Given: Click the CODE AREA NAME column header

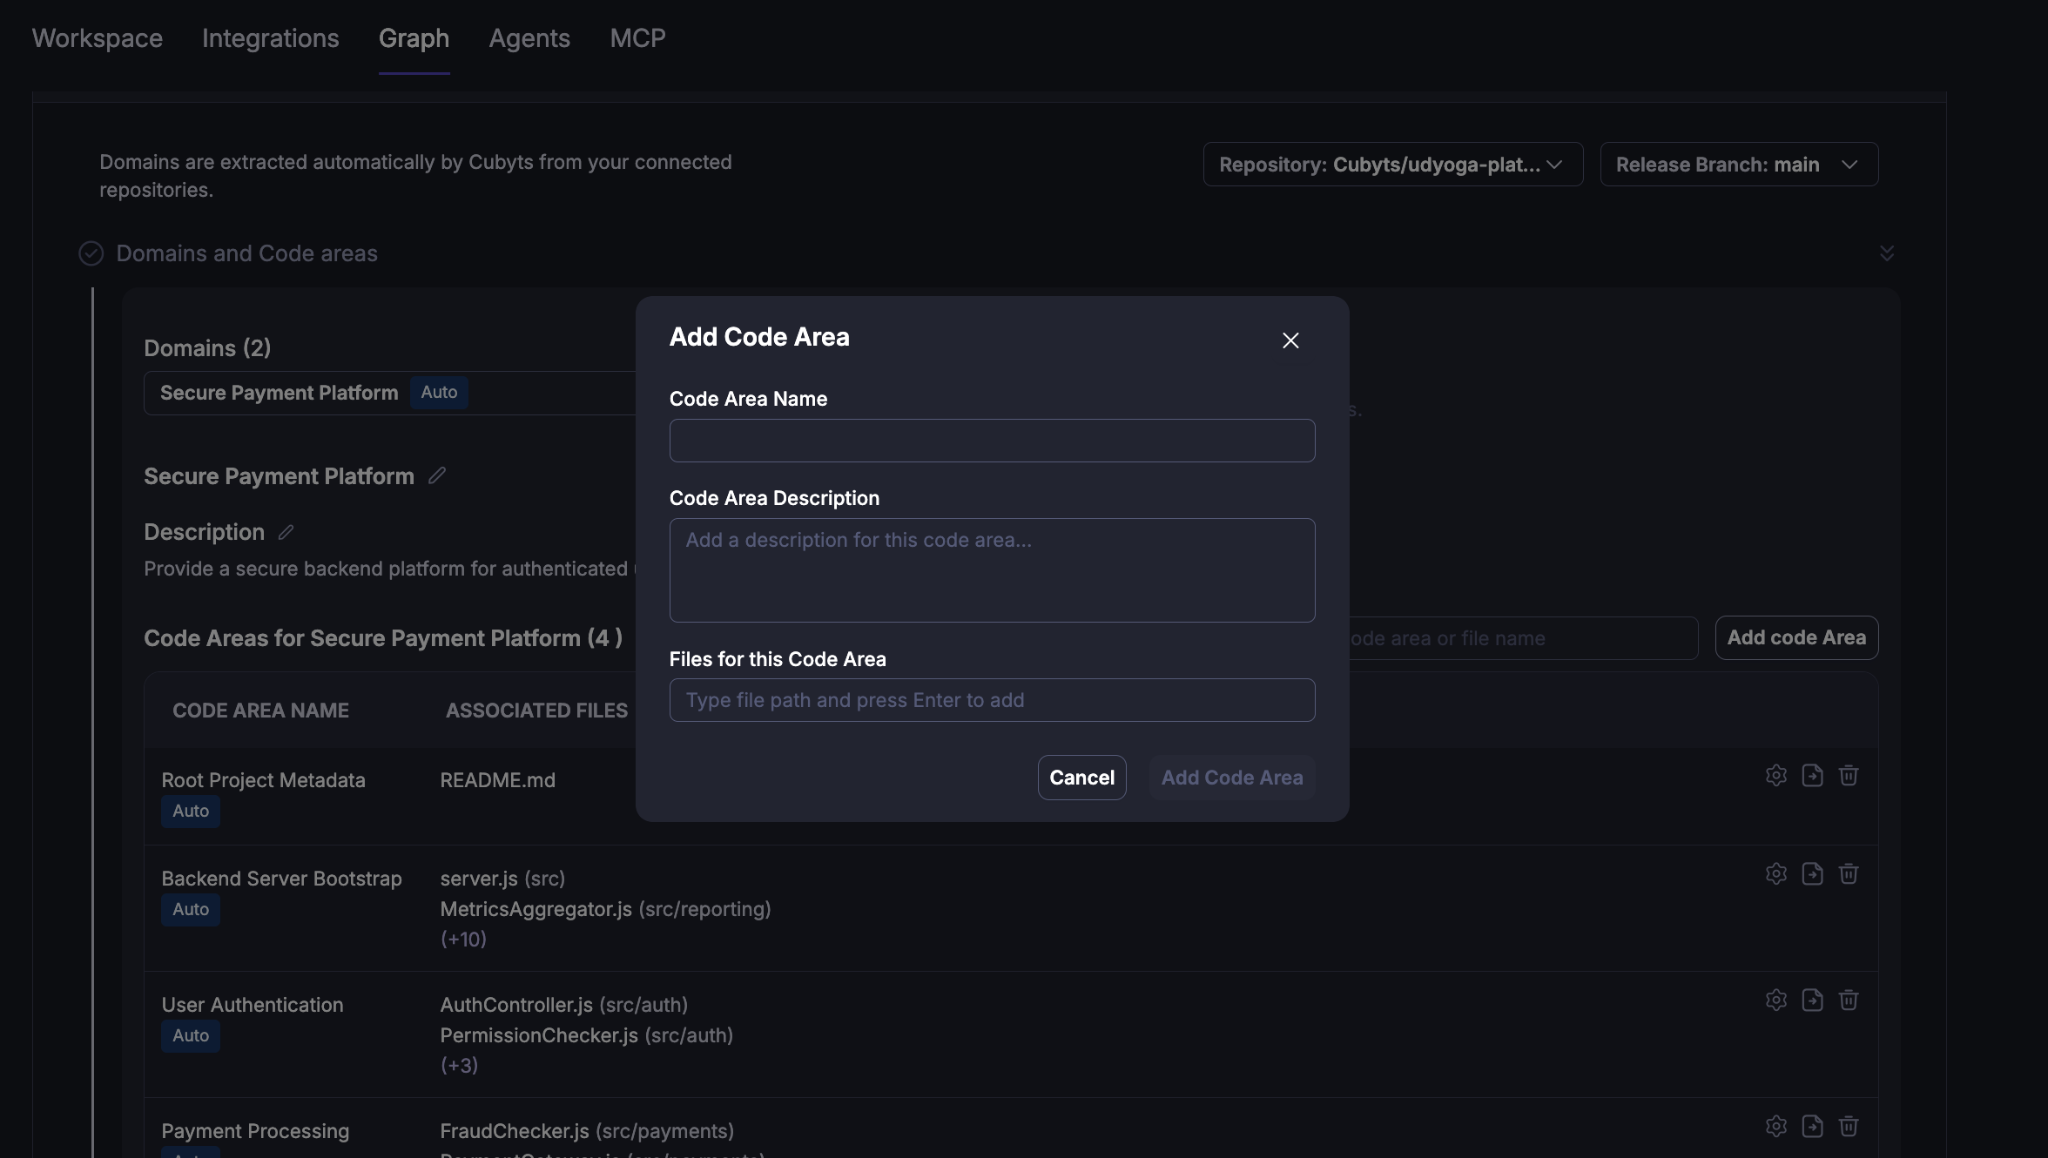Looking at the screenshot, I should [x=260, y=710].
